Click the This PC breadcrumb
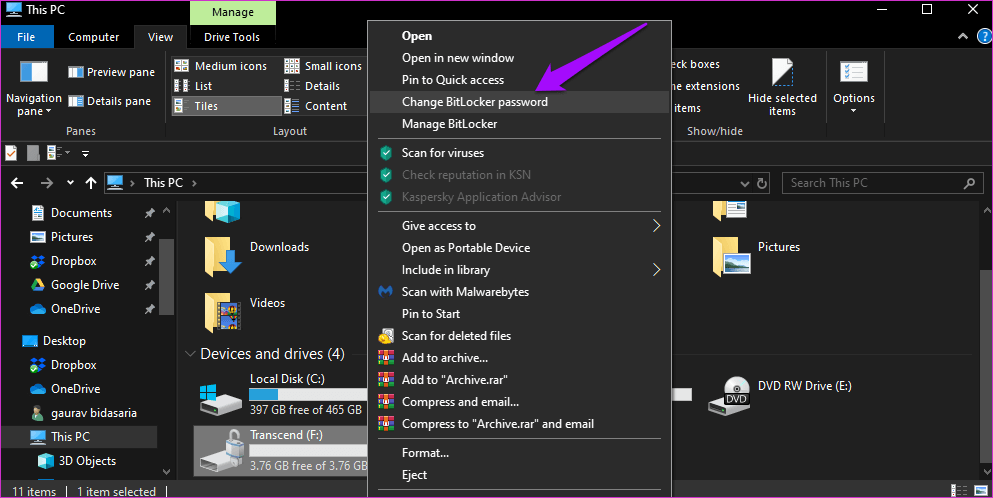The width and height of the screenshot is (993, 498). click(163, 183)
